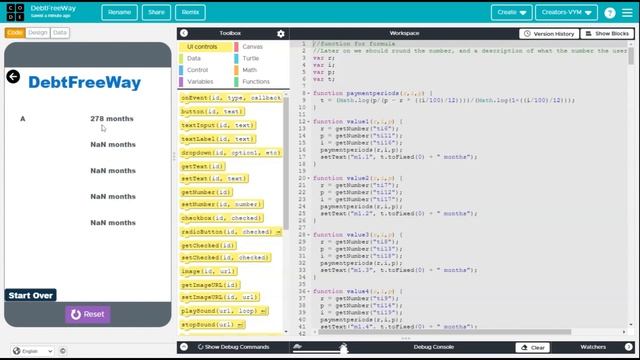The image size is (640, 360).
Task: Click the setText(id, text) block
Action: [x=214, y=179]
